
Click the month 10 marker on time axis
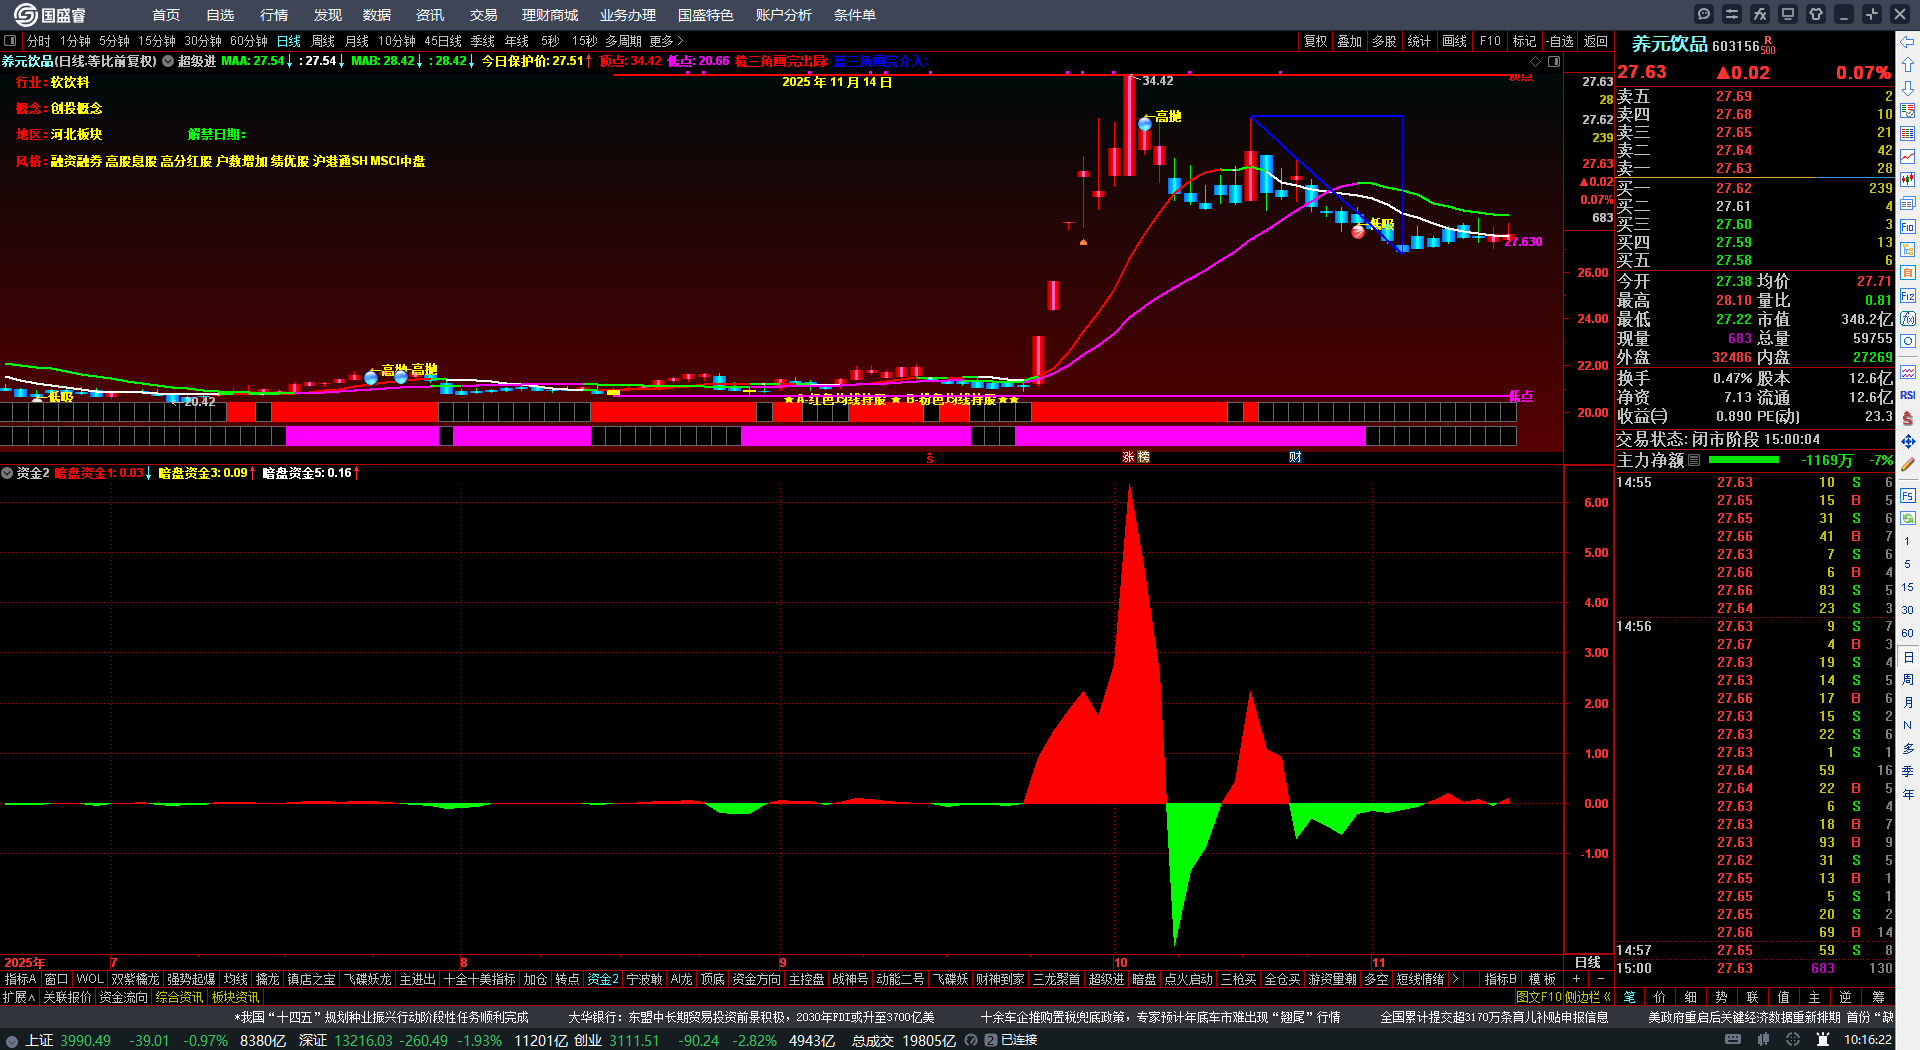tap(1121, 963)
